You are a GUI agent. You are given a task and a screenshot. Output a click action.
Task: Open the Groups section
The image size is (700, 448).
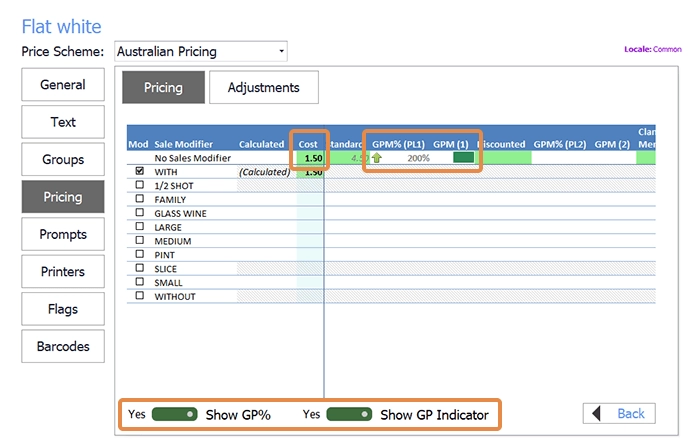63,159
